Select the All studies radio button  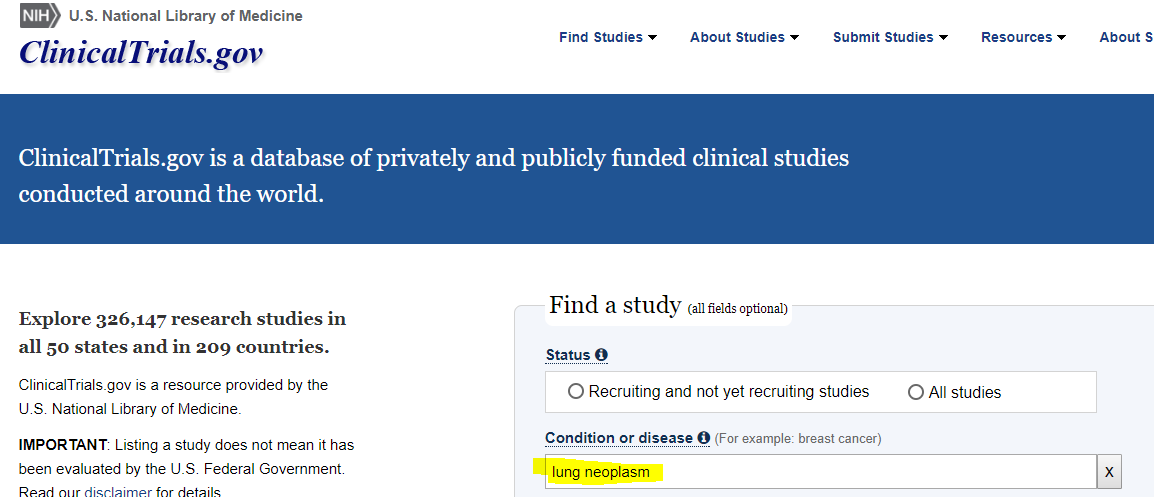pos(916,392)
